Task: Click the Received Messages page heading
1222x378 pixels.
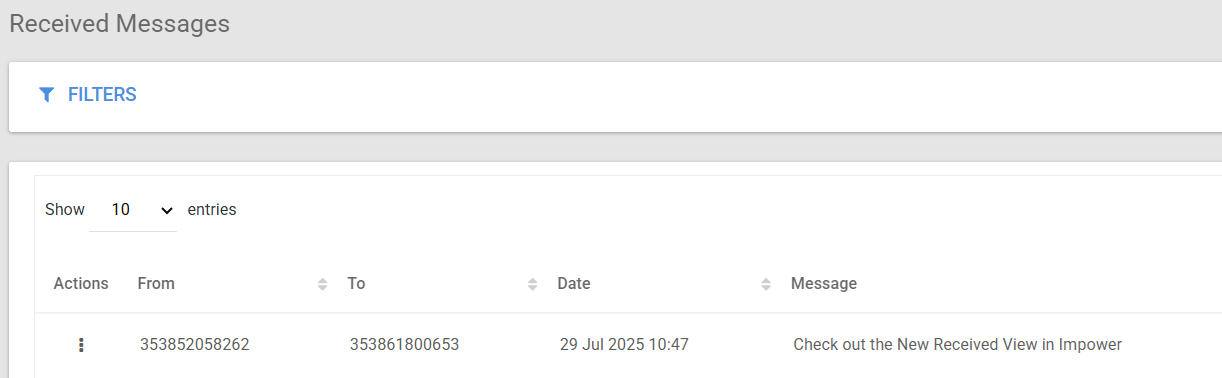Action: [120, 23]
